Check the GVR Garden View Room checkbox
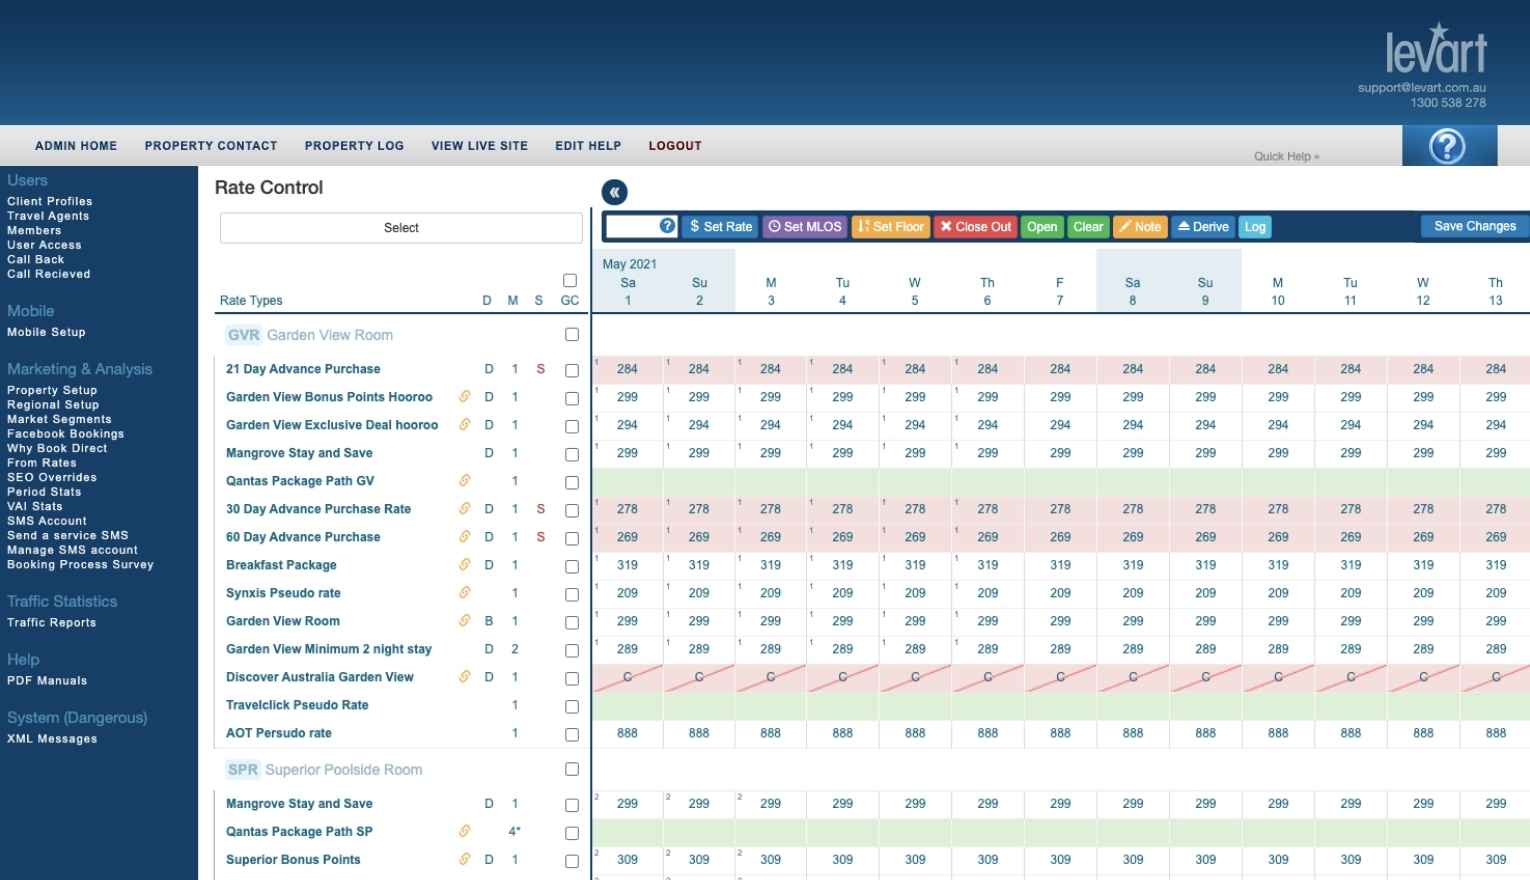The width and height of the screenshot is (1530, 880). (572, 335)
